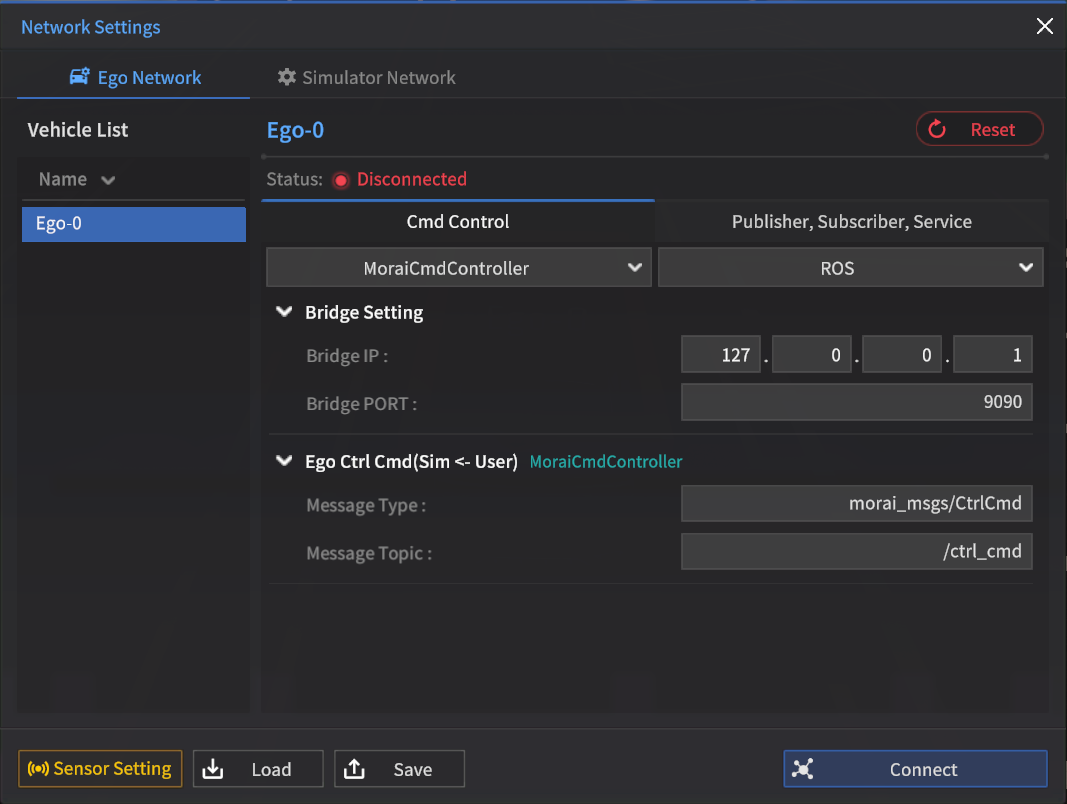Click the Bridge PORT field
The height and width of the screenshot is (804, 1067).
[856, 403]
